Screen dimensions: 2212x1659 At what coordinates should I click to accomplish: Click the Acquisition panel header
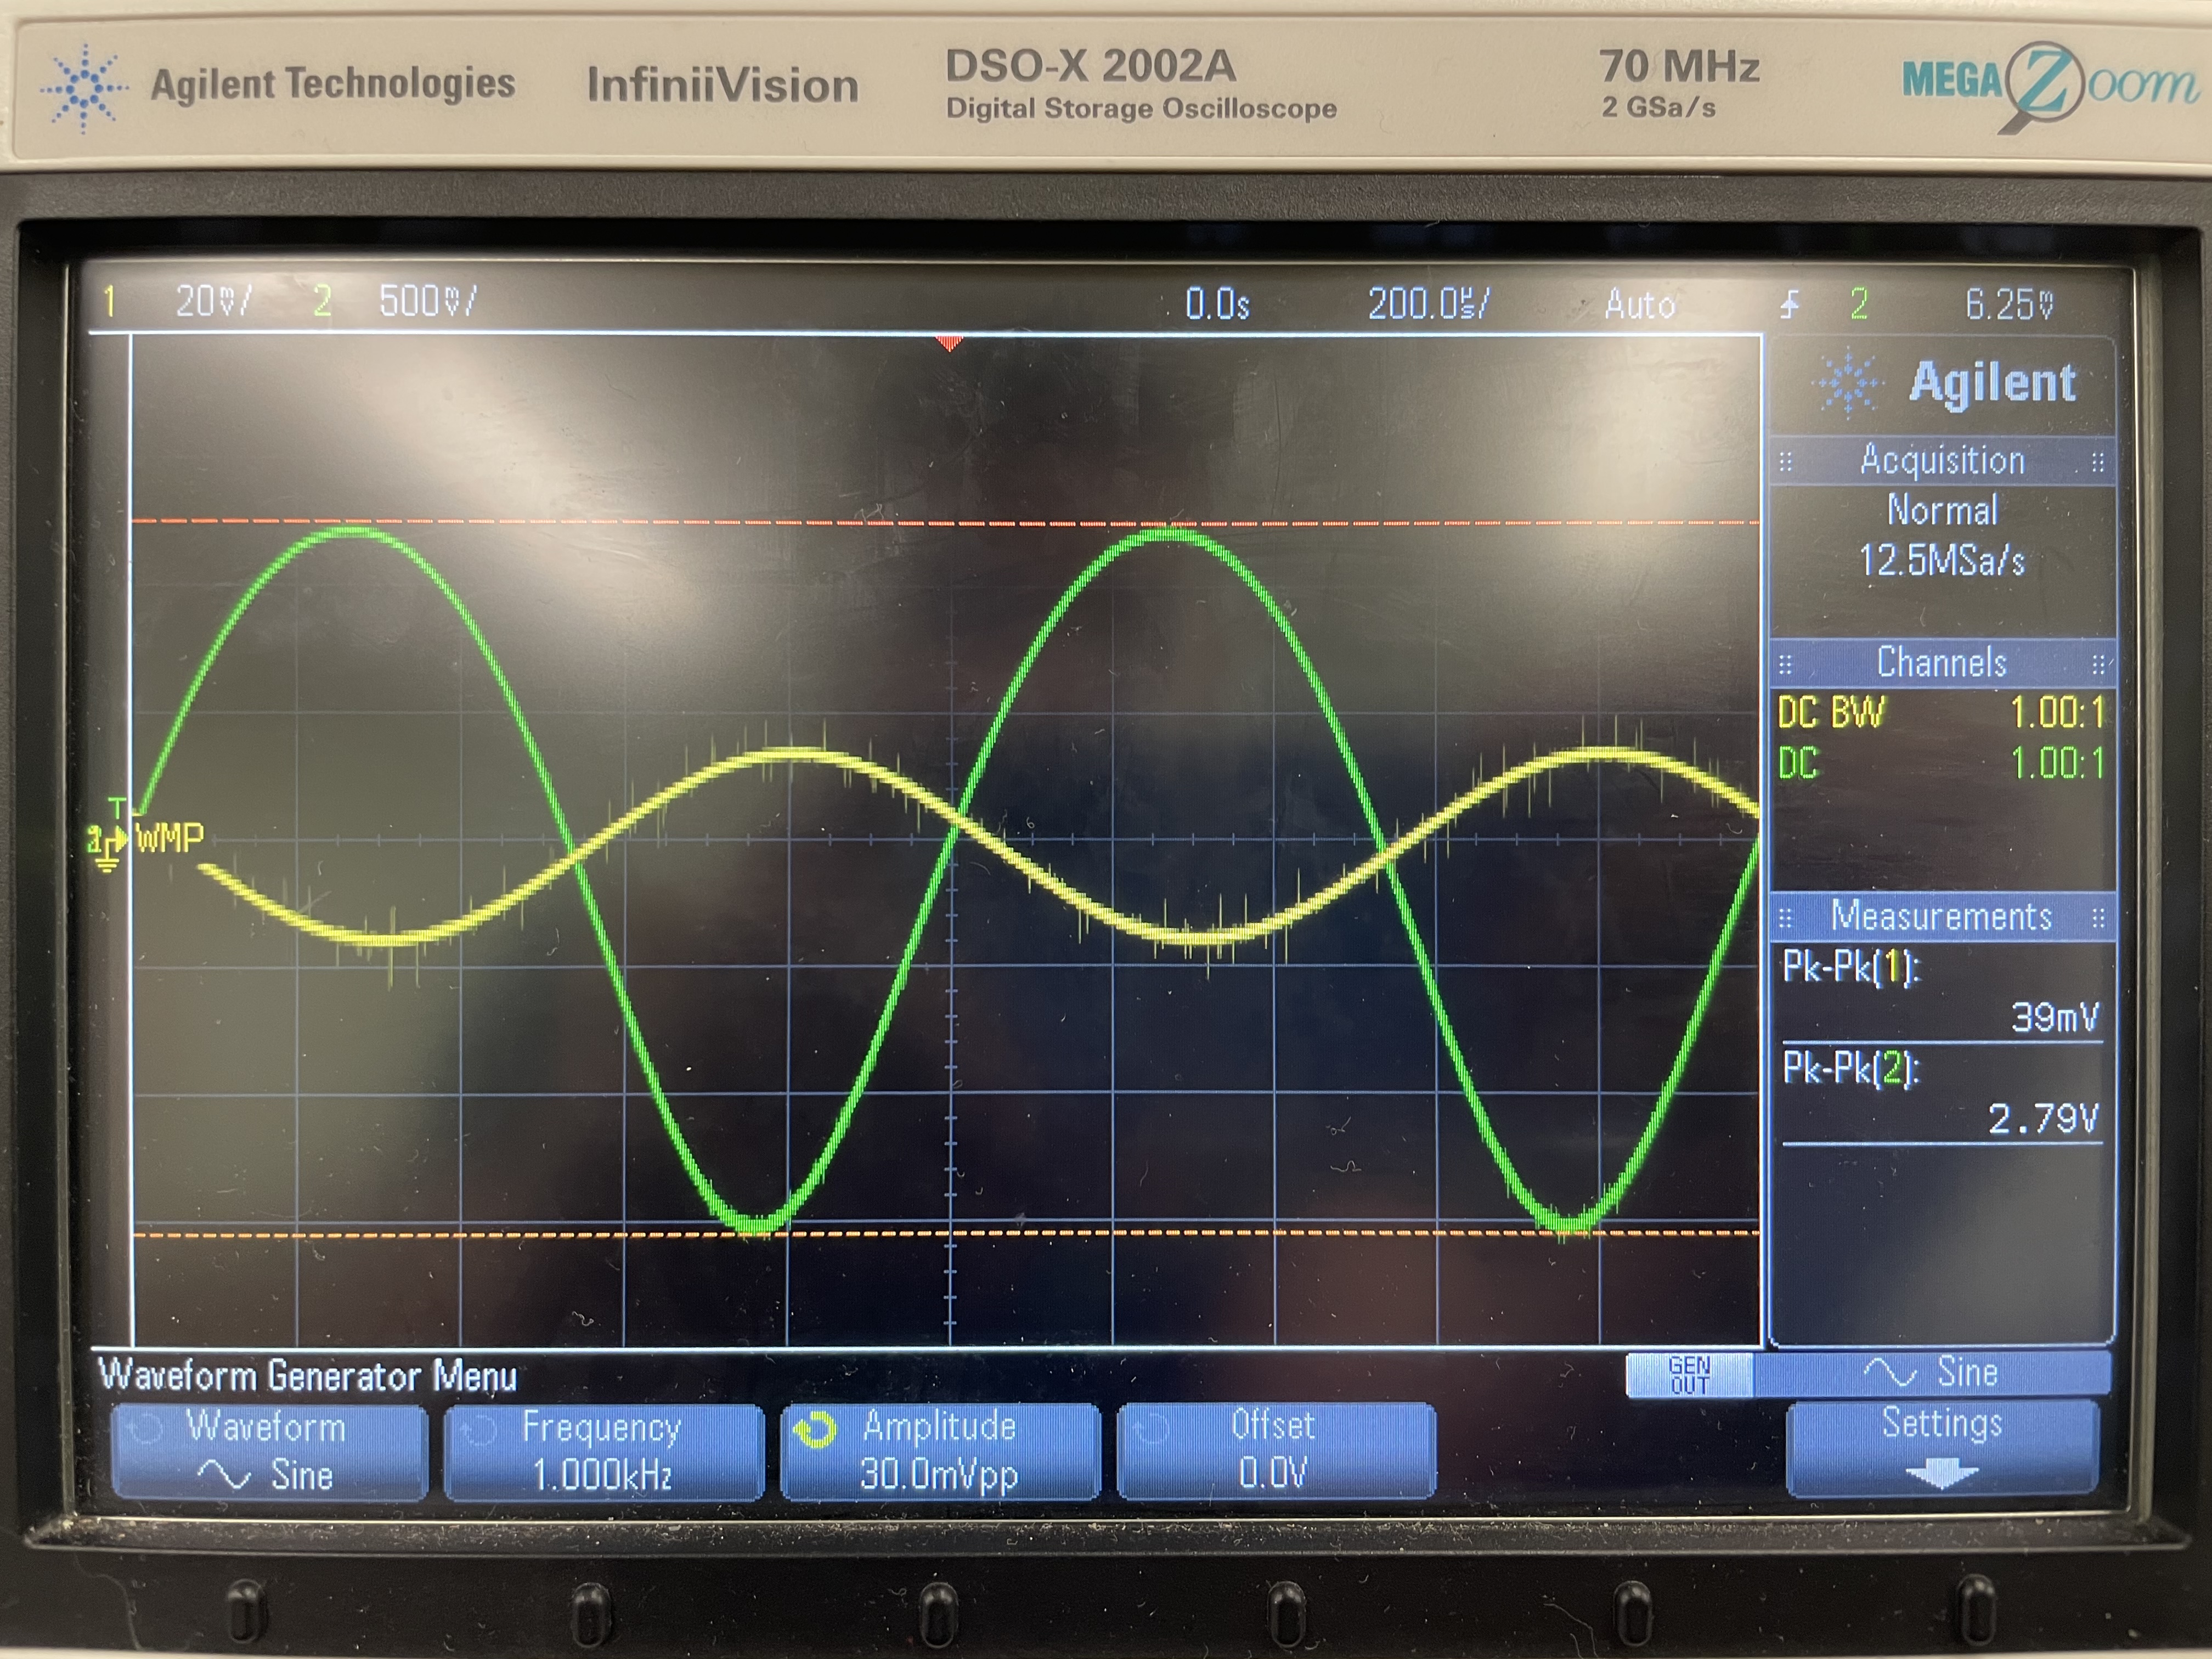(1942, 461)
